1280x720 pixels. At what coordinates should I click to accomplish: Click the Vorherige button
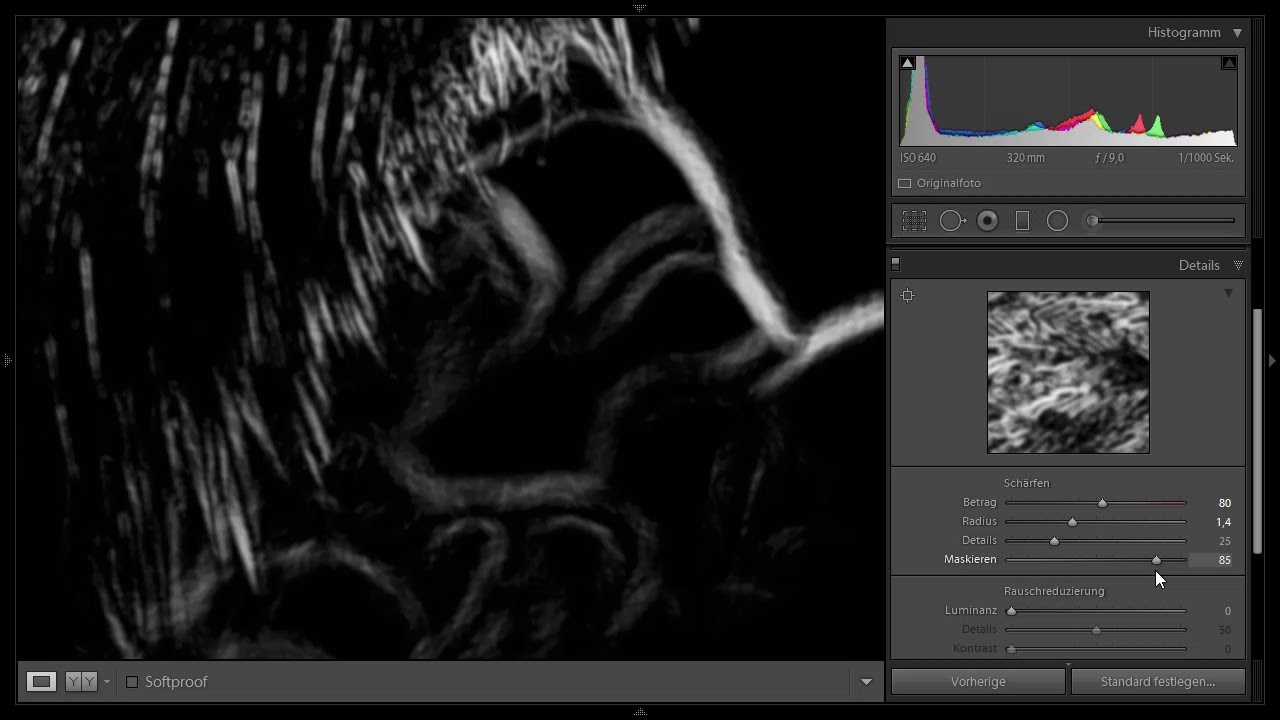coord(978,682)
